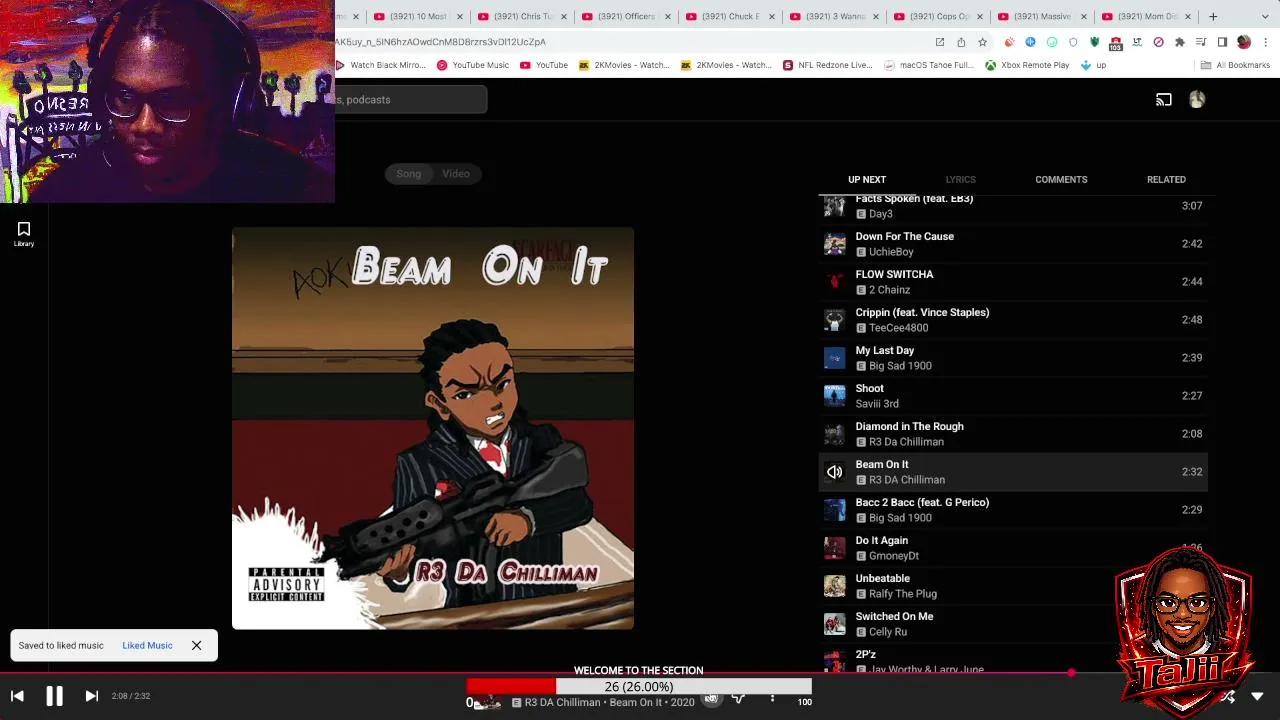The width and height of the screenshot is (1280, 720).
Task: Open TeeCee4800 artist link
Action: click(898, 328)
